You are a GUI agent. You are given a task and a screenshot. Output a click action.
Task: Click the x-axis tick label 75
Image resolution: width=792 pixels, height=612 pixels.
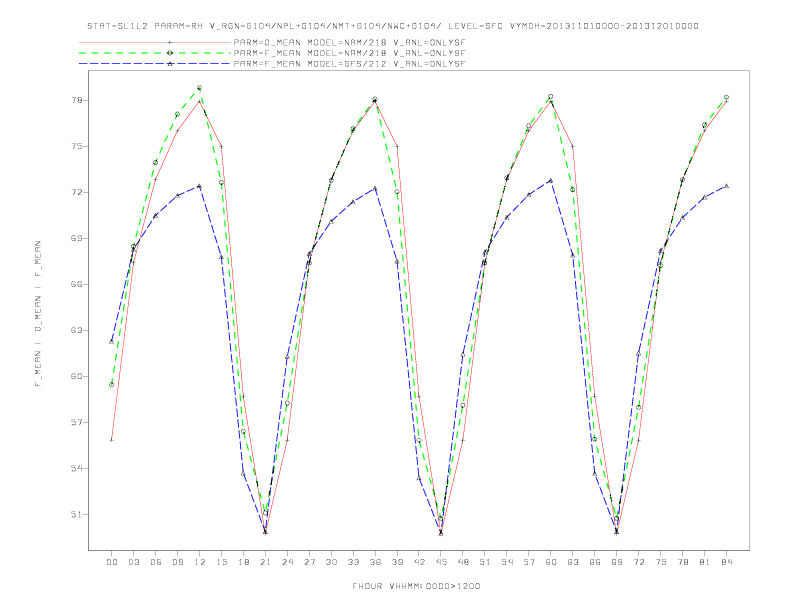pyautogui.click(x=661, y=562)
